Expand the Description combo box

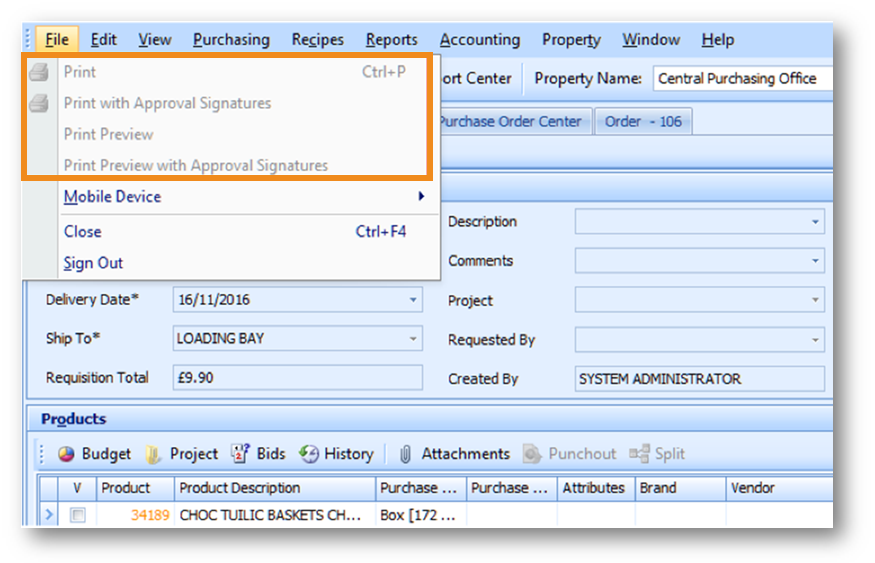click(x=815, y=222)
